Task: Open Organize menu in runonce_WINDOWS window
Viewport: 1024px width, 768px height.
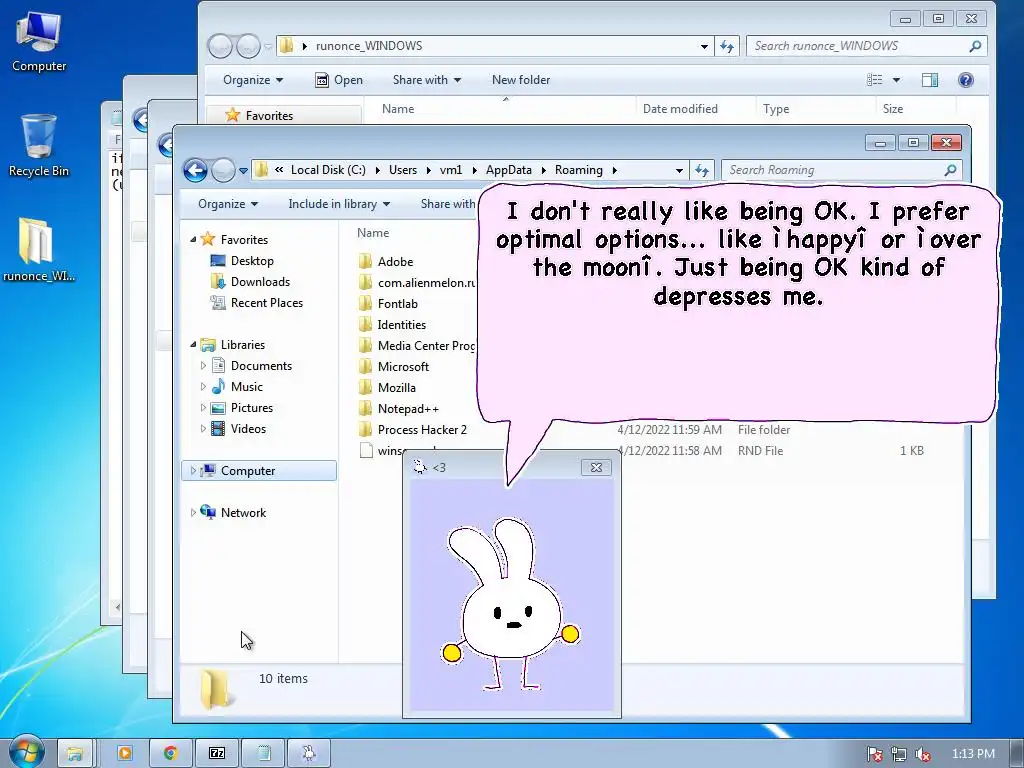Action: click(x=253, y=80)
